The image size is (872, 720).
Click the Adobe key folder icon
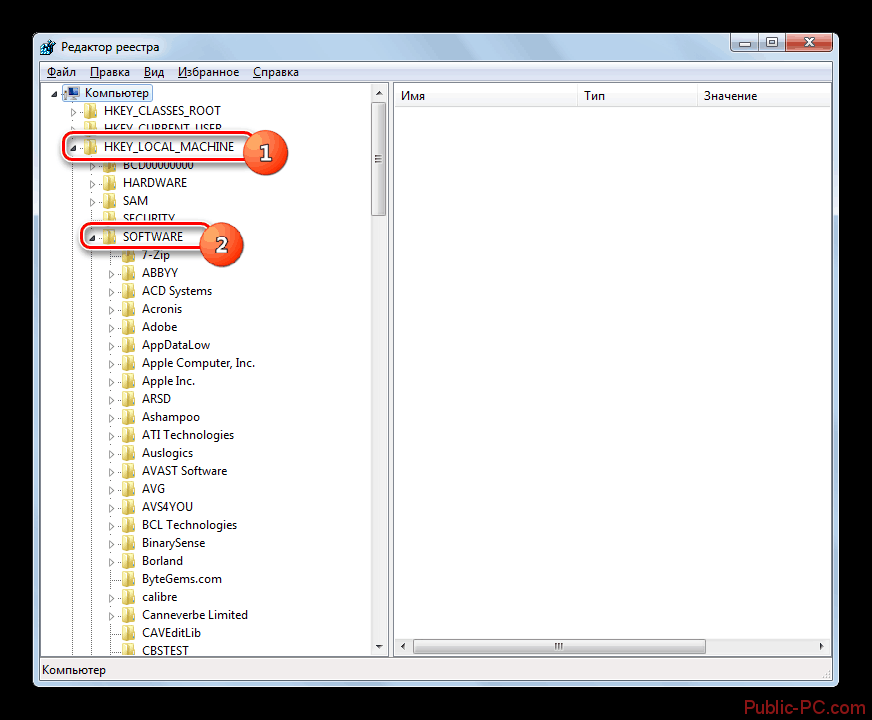point(129,327)
